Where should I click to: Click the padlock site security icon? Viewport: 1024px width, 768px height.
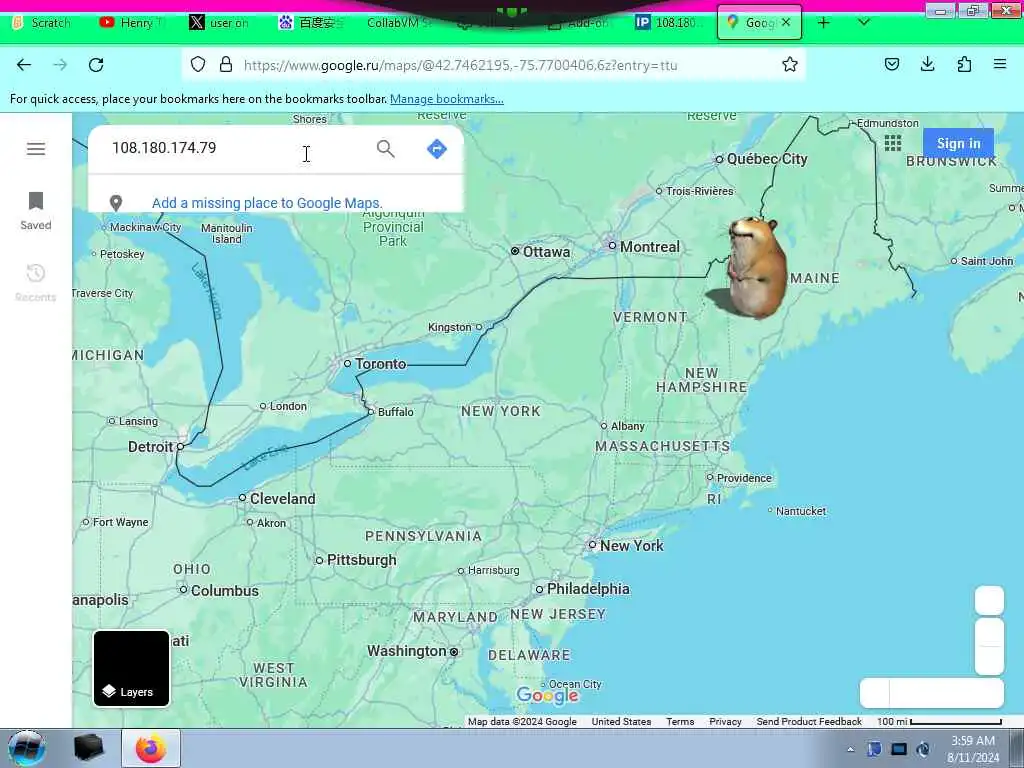226,65
